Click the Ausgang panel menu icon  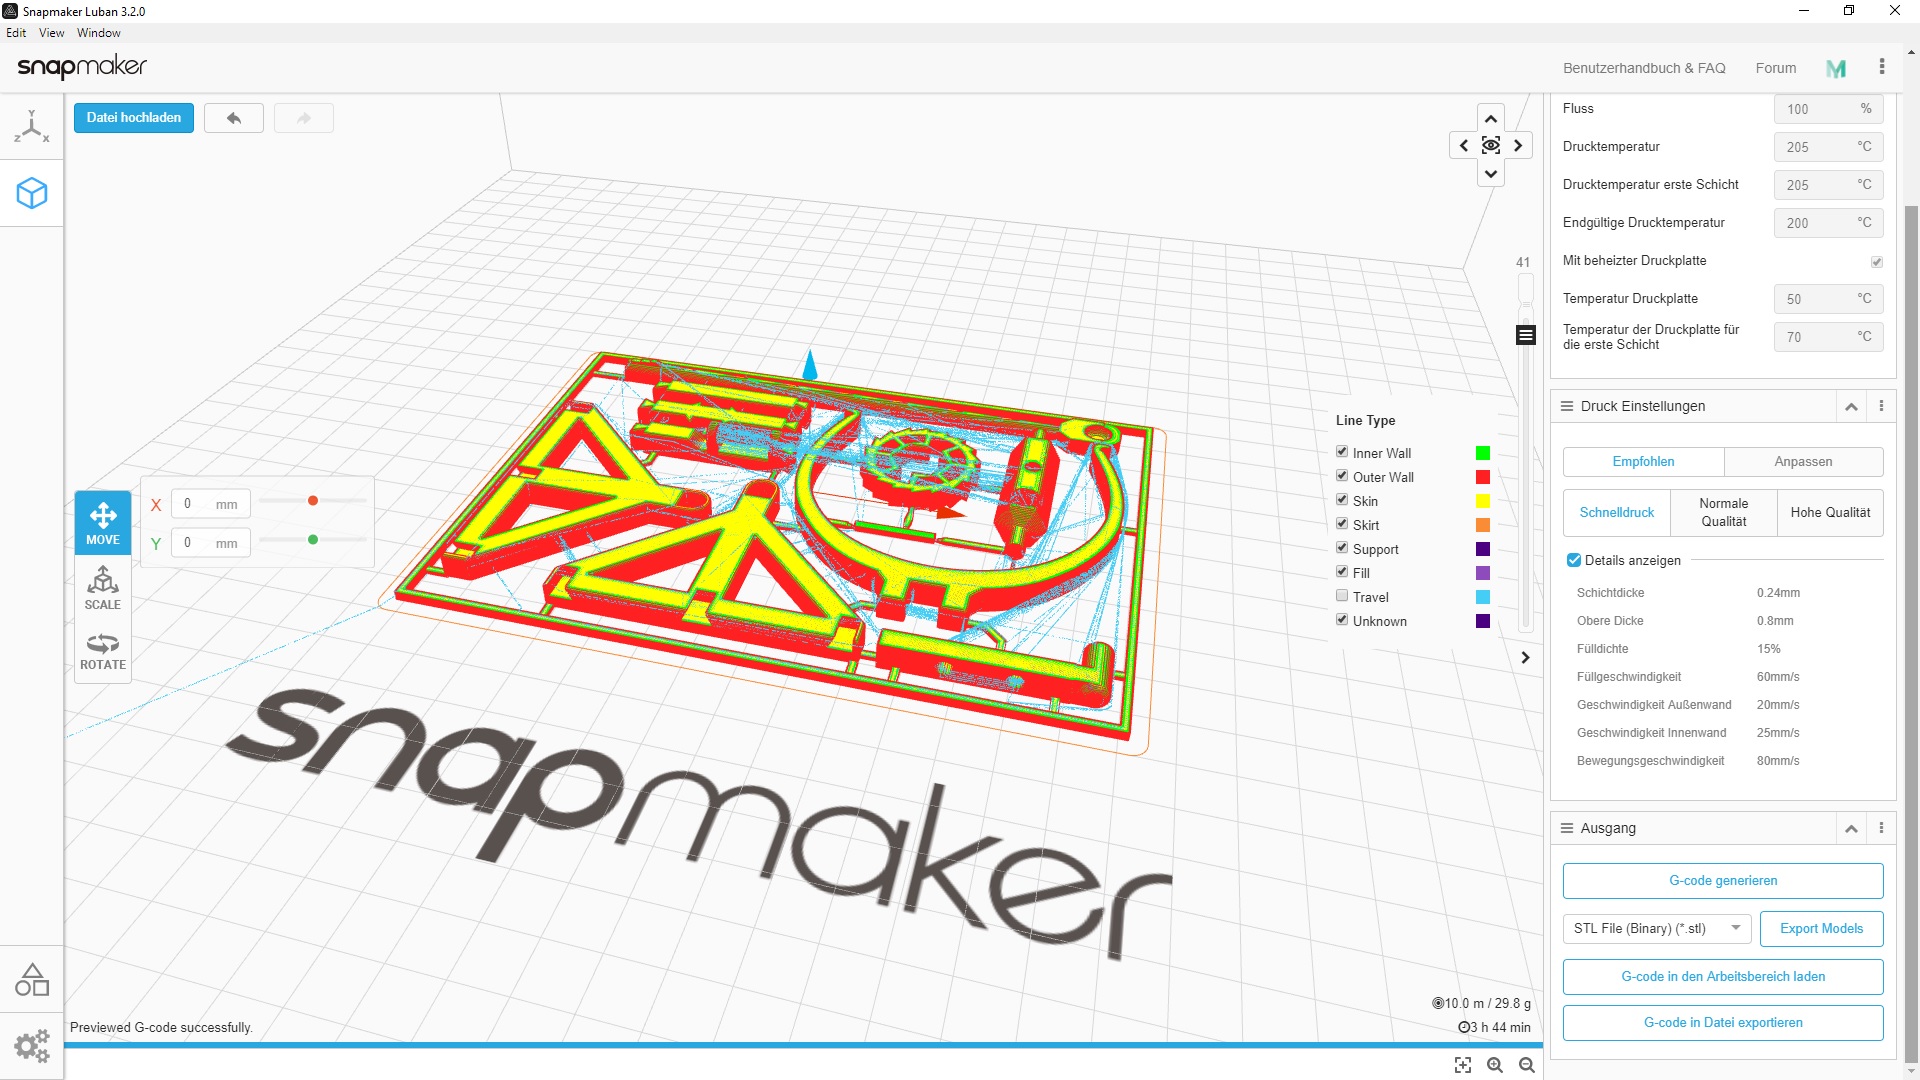[x=1567, y=828]
